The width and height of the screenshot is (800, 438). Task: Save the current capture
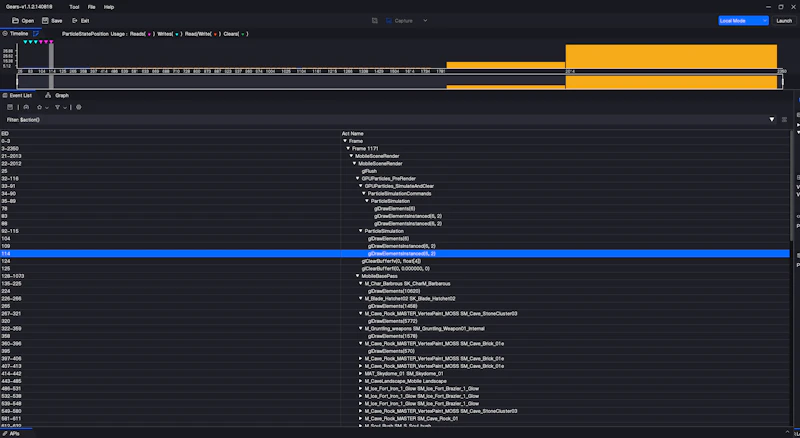pyautogui.click(x=52, y=21)
